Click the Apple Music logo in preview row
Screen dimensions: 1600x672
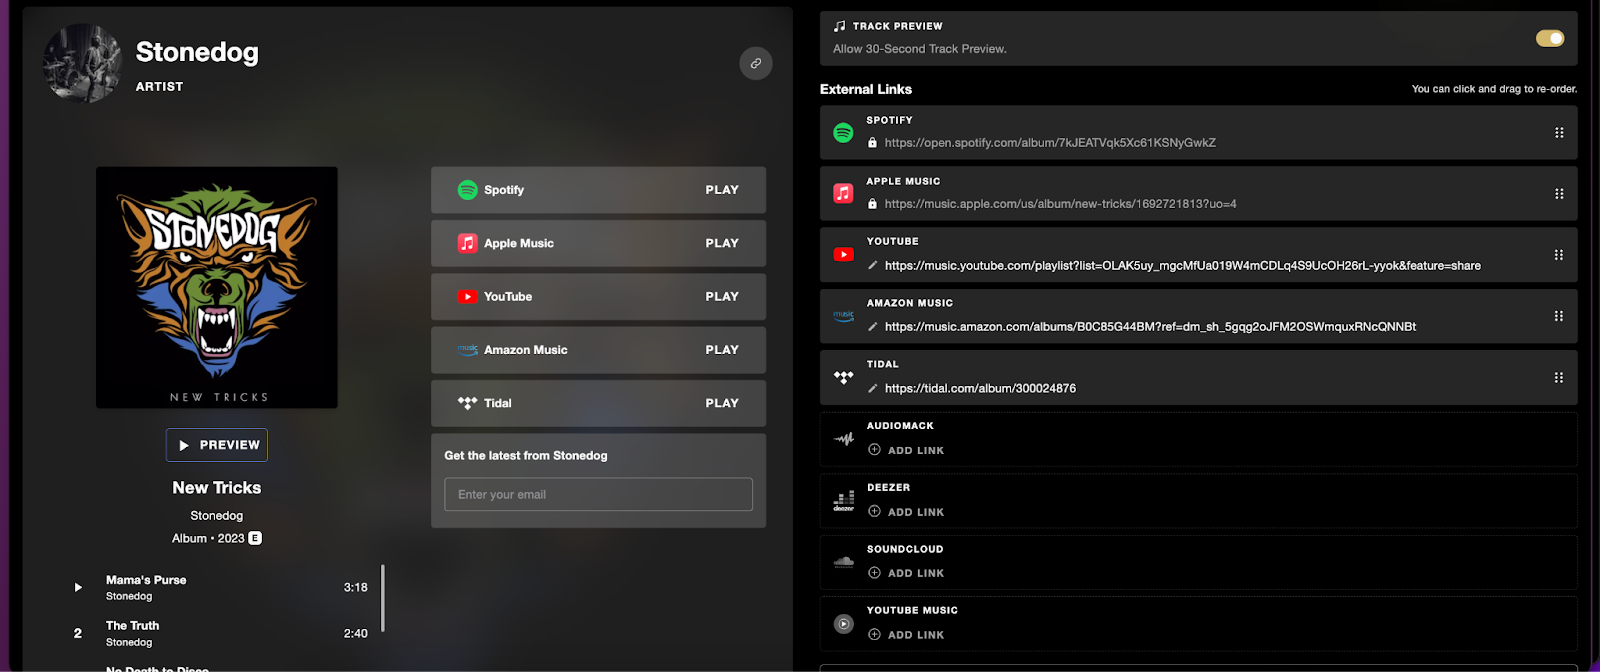(467, 243)
